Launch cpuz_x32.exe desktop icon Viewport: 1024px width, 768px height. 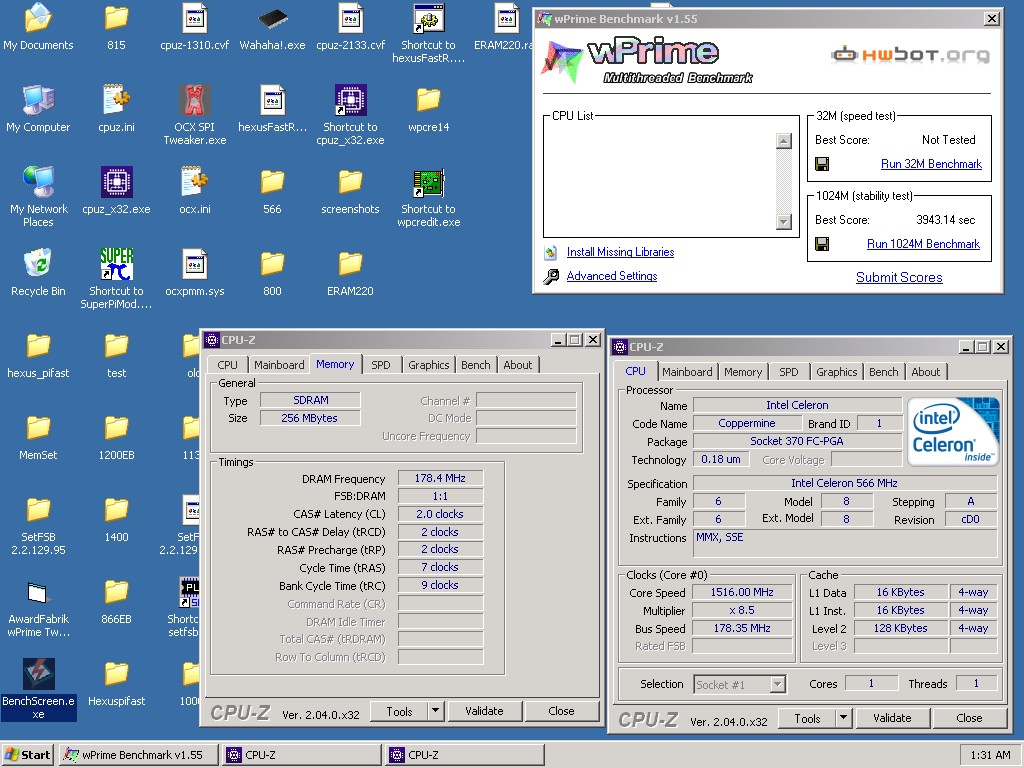pyautogui.click(x=116, y=182)
